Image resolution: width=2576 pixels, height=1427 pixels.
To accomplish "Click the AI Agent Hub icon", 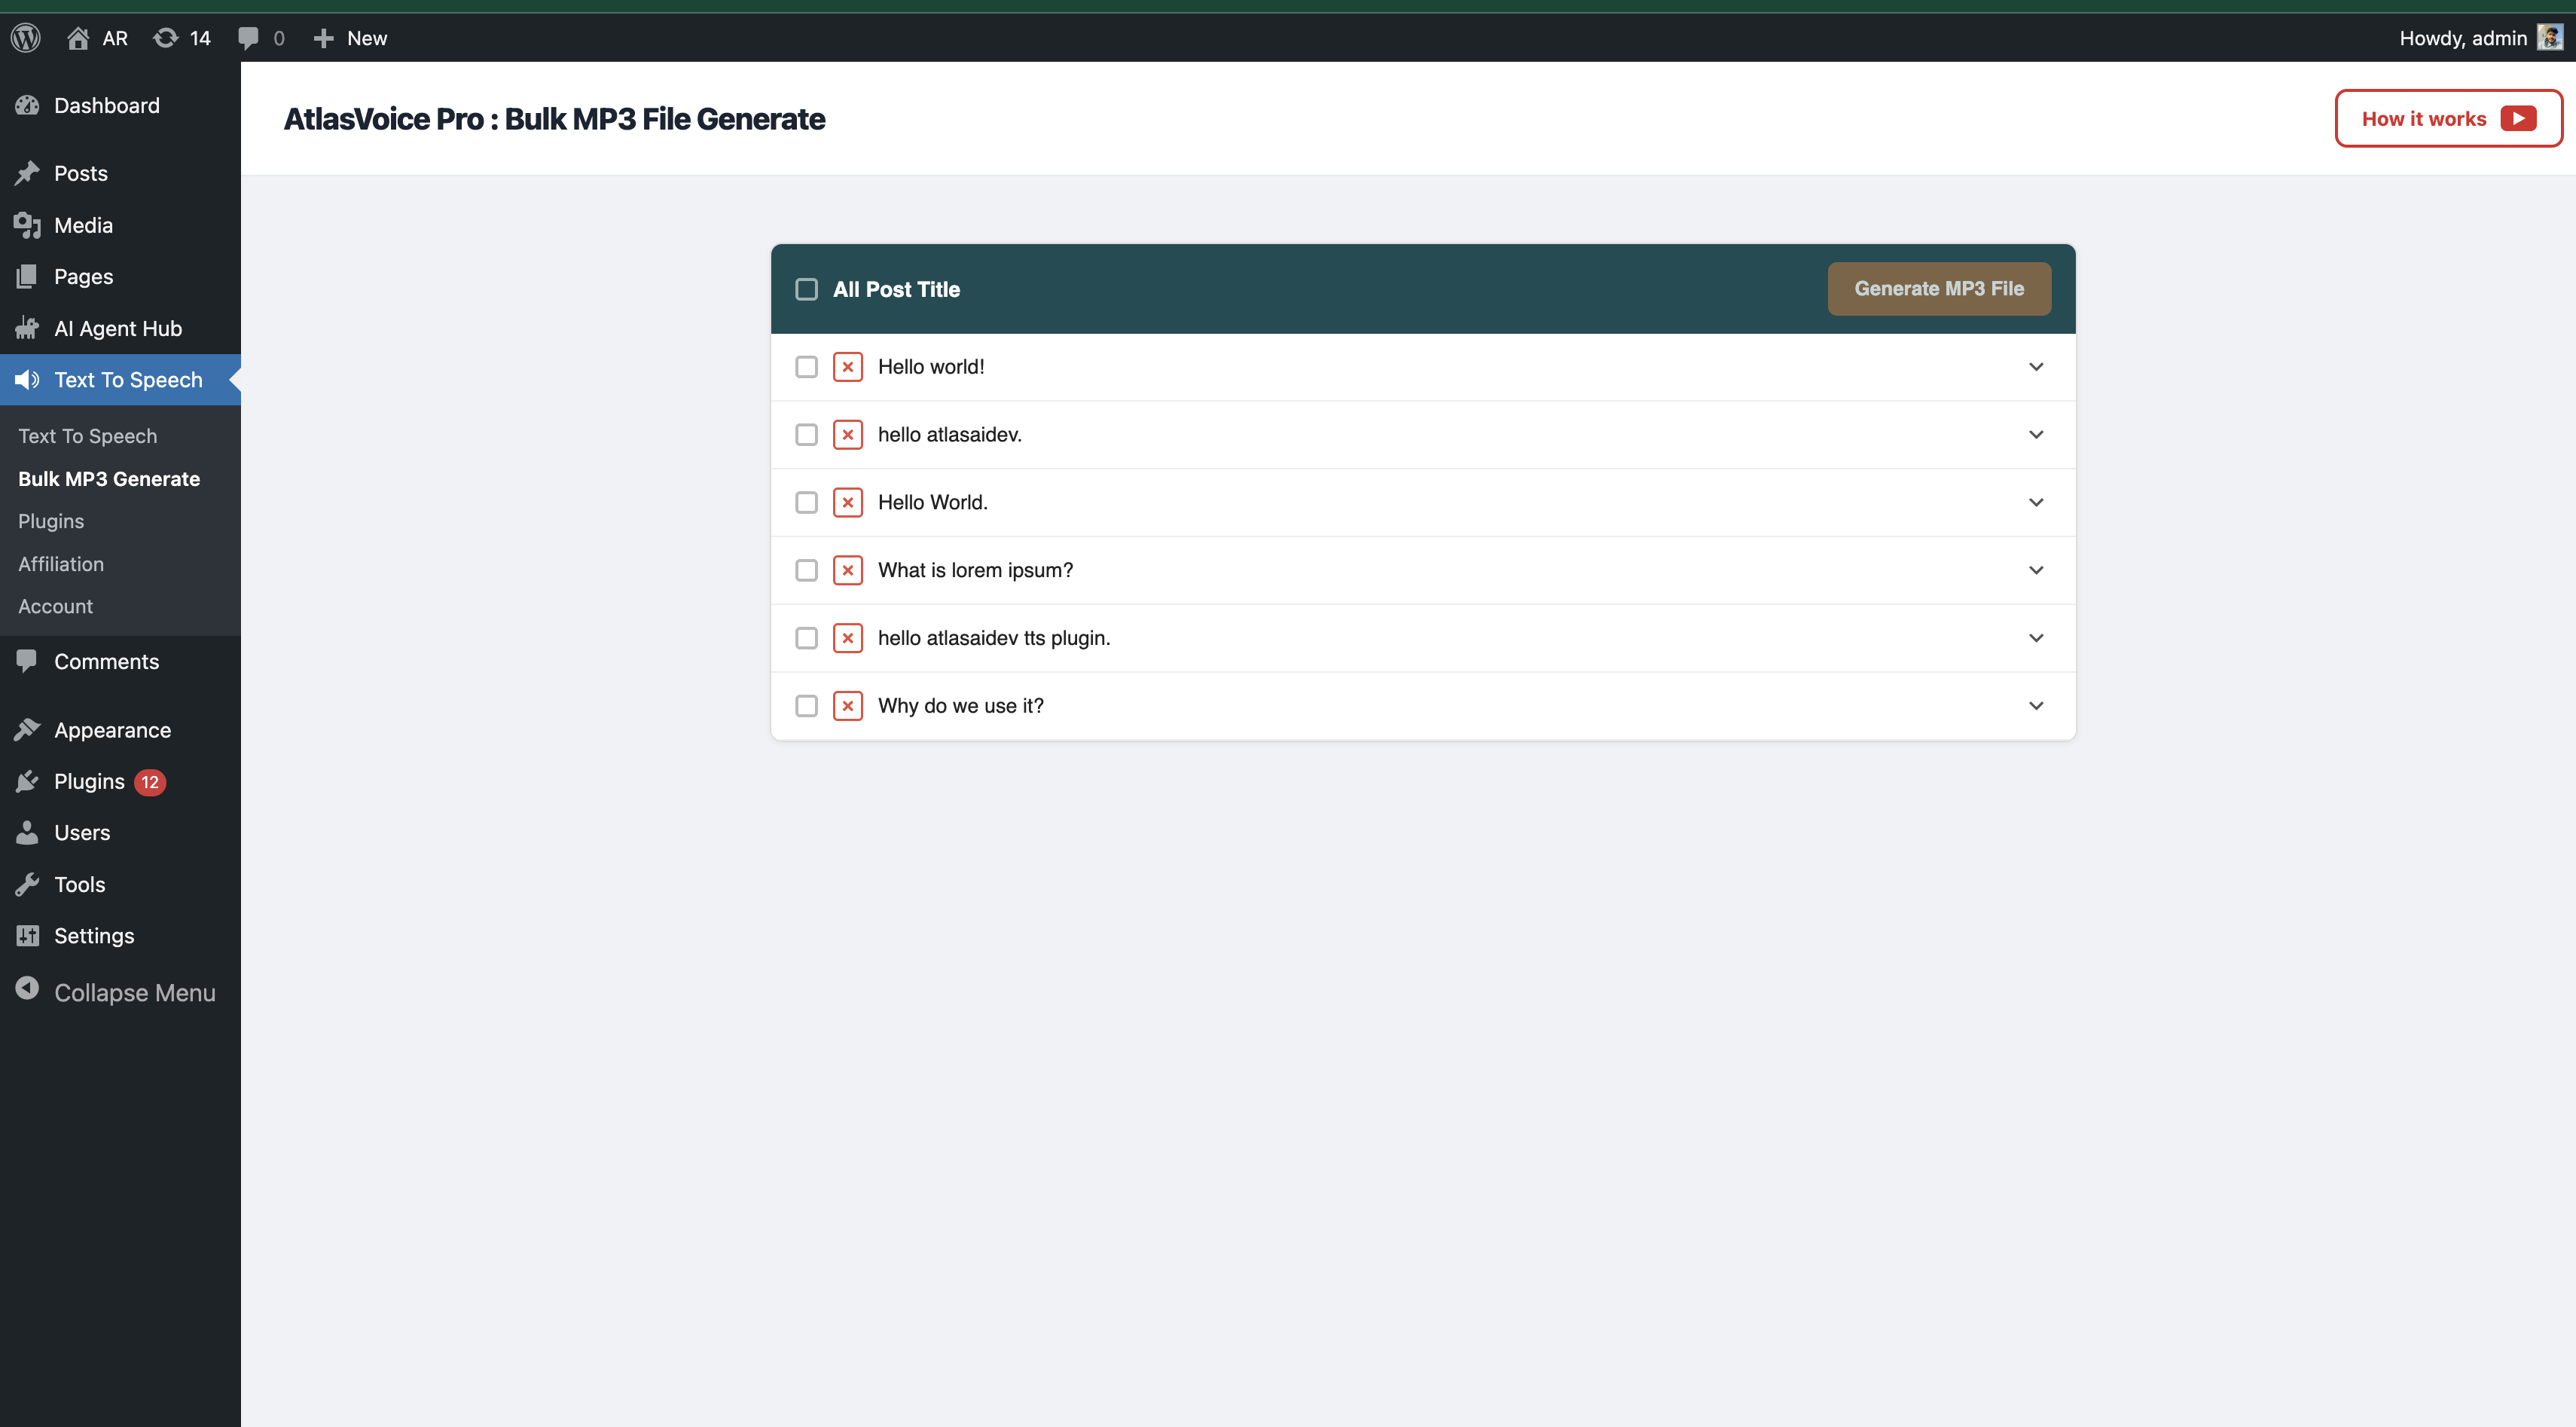I will coord(27,328).
